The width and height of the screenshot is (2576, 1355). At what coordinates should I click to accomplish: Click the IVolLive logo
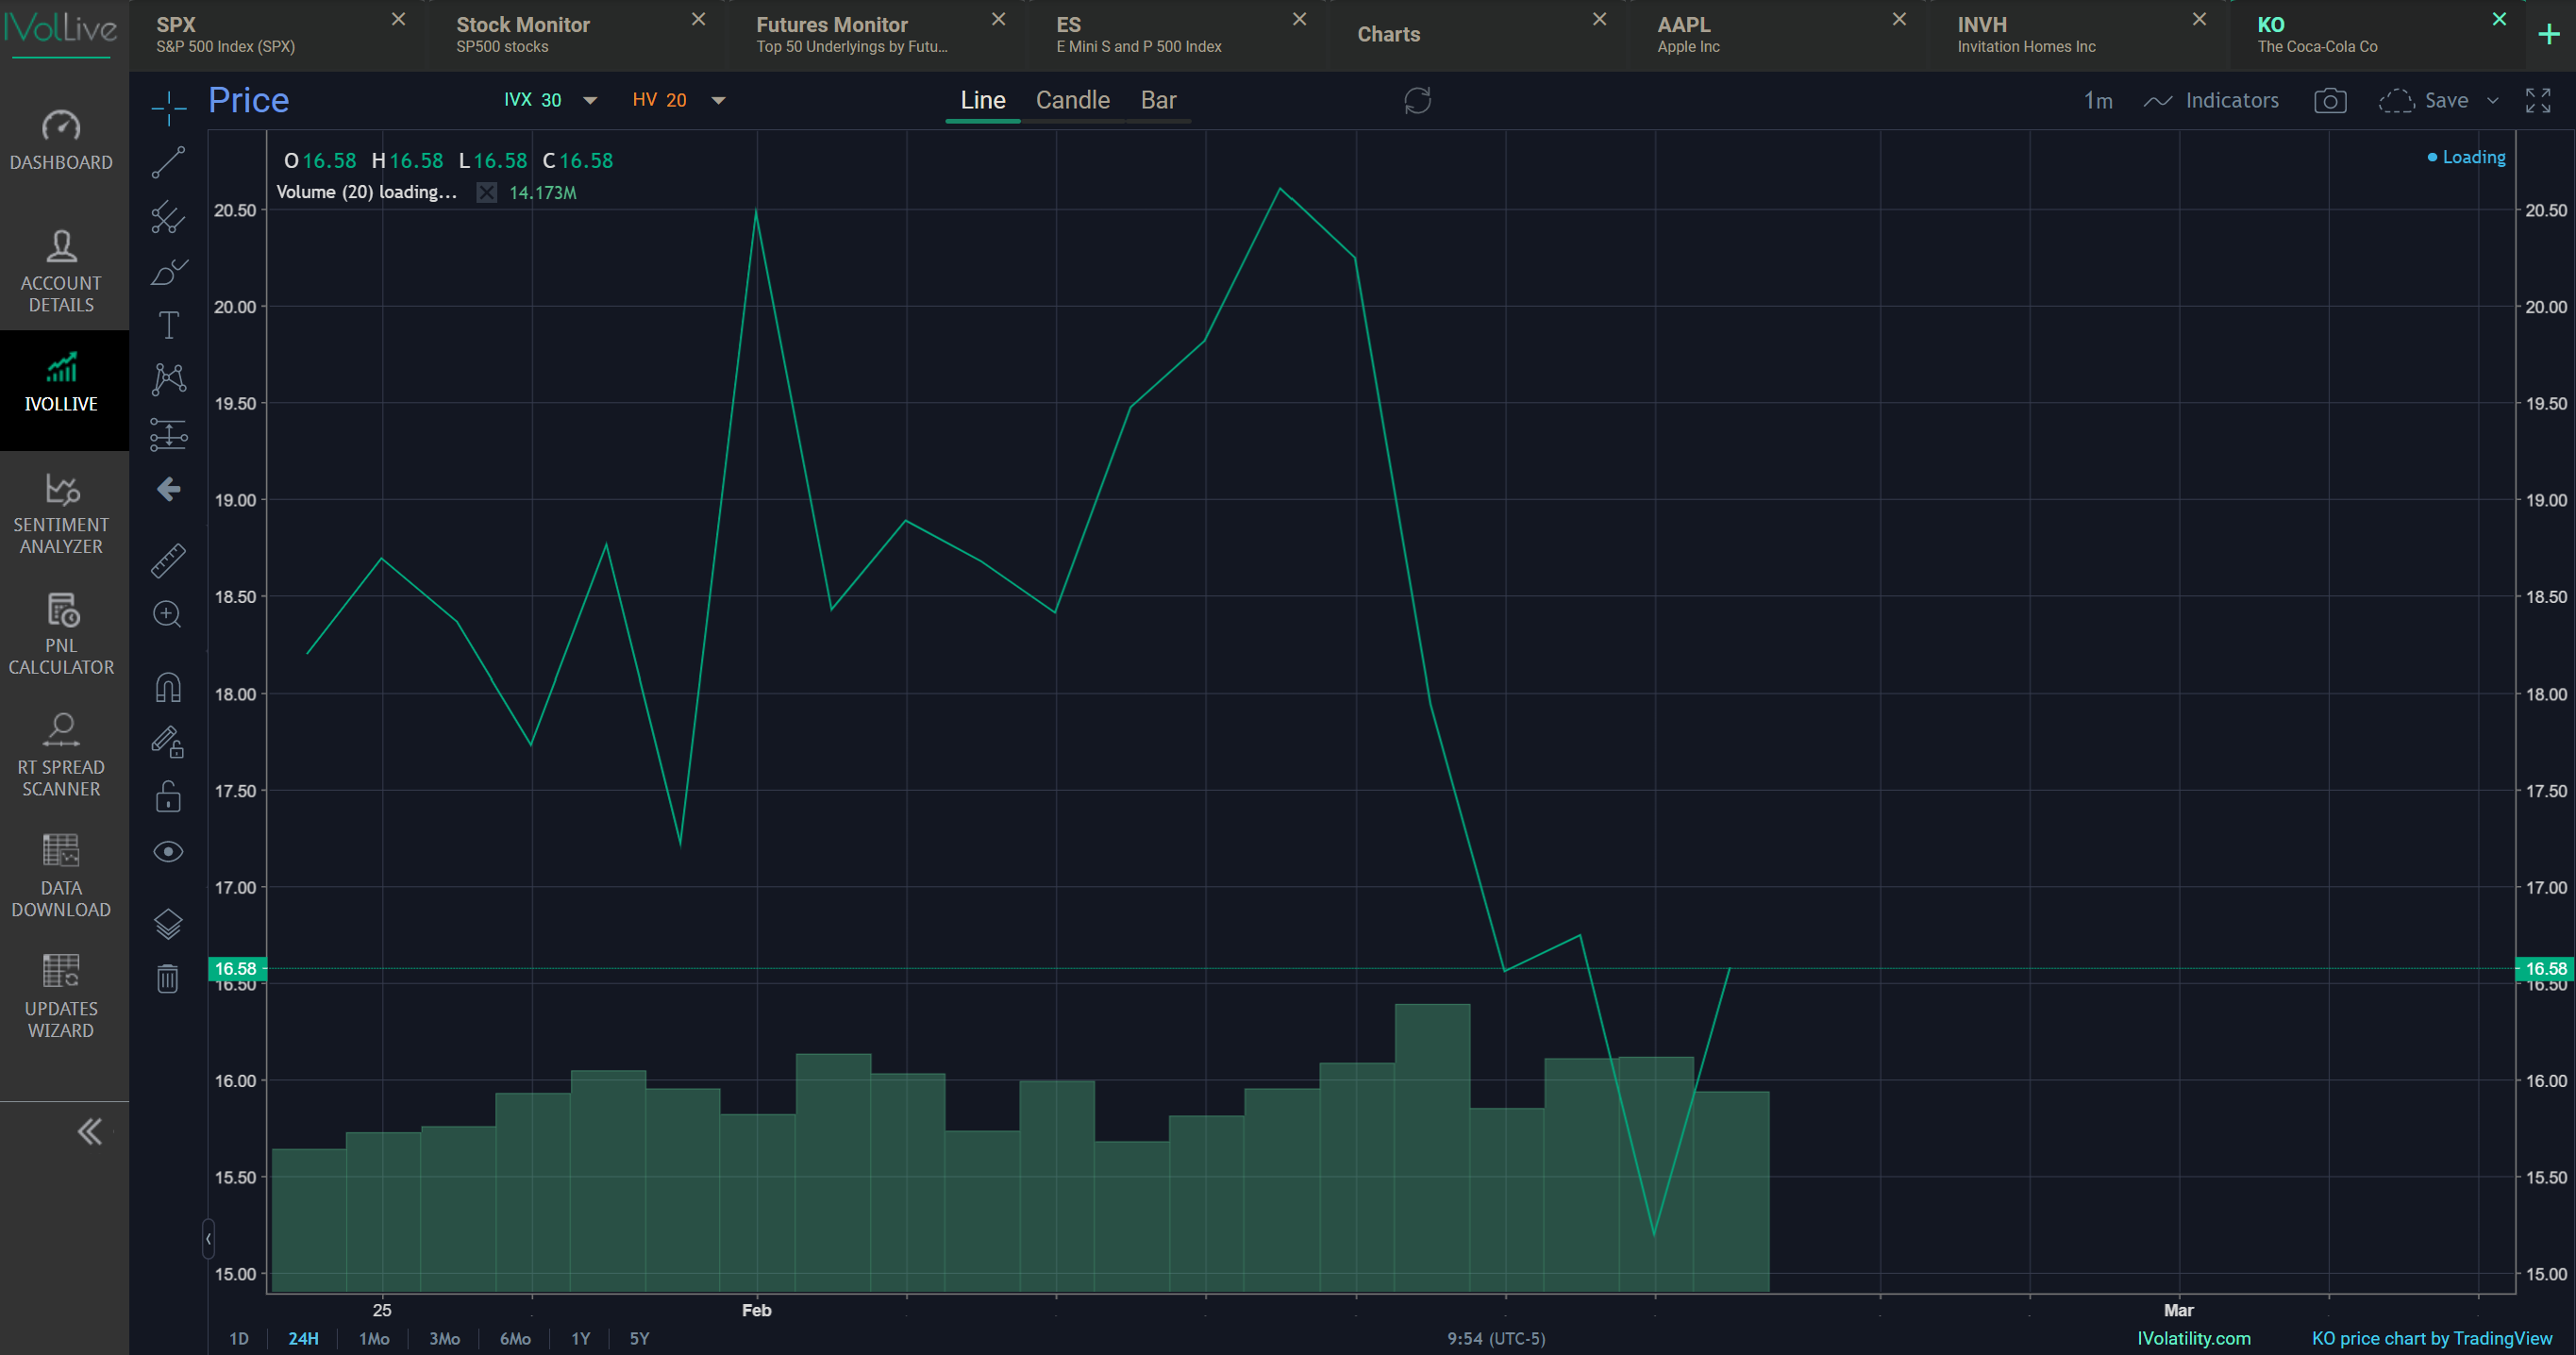coord(60,28)
